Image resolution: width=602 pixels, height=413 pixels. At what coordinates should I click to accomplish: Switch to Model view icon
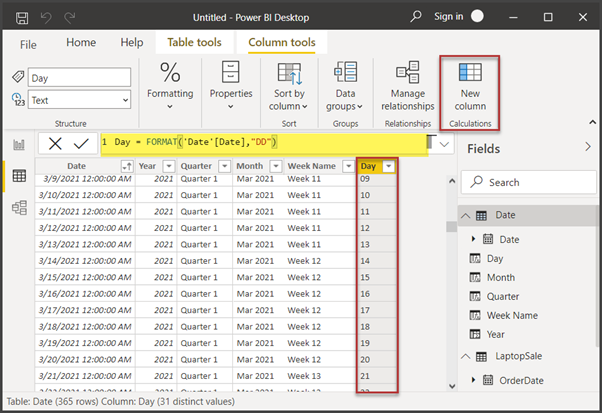[x=19, y=208]
